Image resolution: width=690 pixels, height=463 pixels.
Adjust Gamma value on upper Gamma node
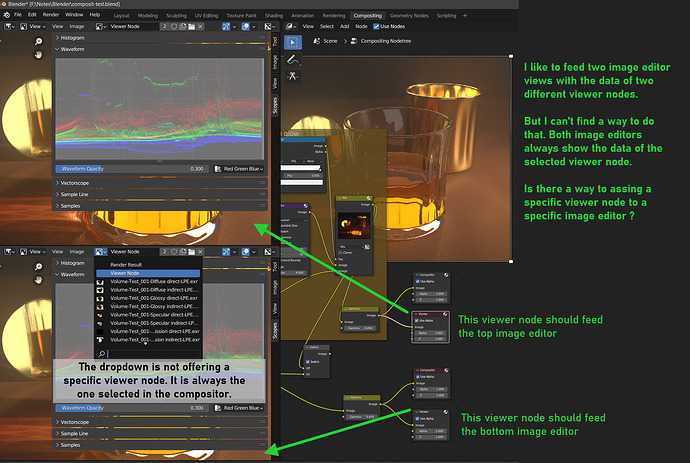(x=360, y=328)
